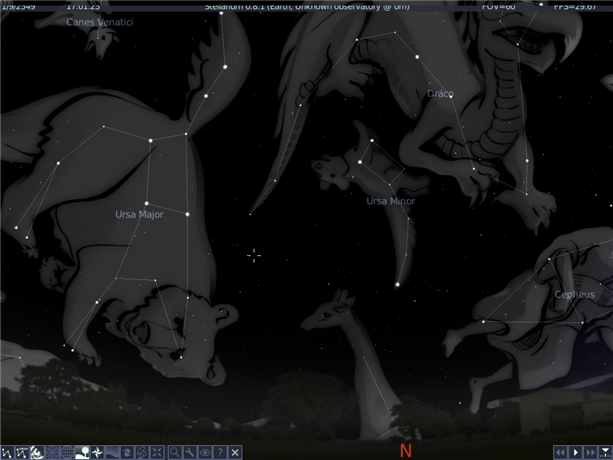The width and height of the screenshot is (613, 460).
Task: Quit Stellarium with X icon
Action: pyautogui.click(x=235, y=453)
